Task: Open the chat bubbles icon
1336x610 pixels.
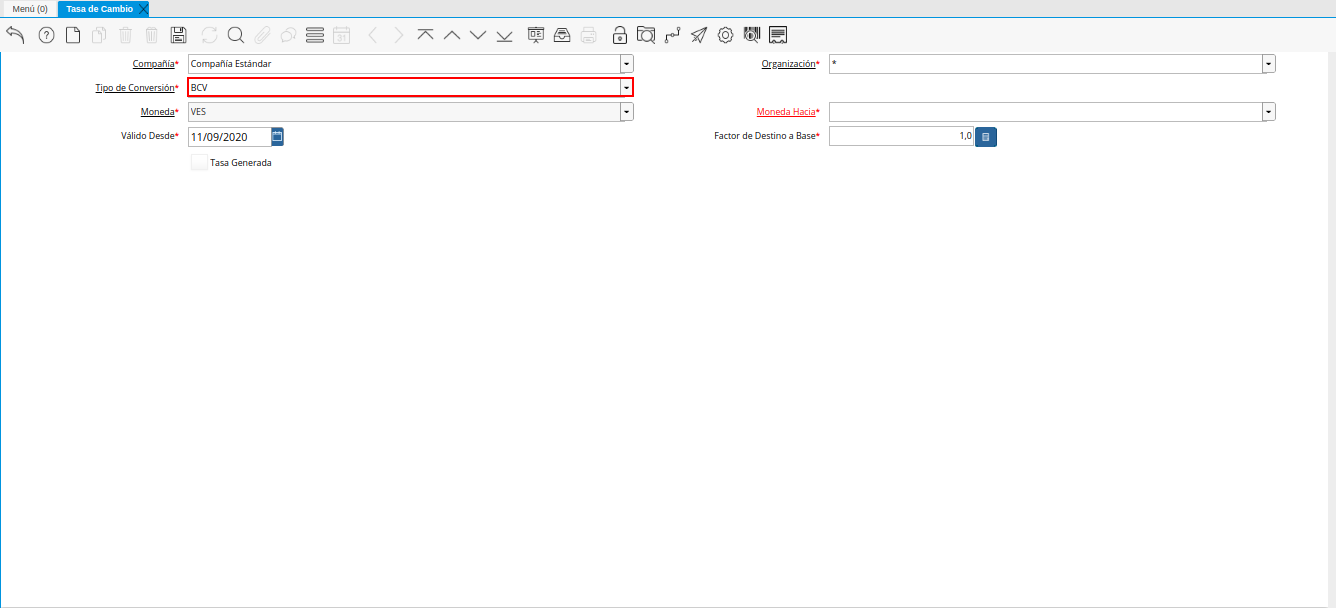Action: pos(288,35)
